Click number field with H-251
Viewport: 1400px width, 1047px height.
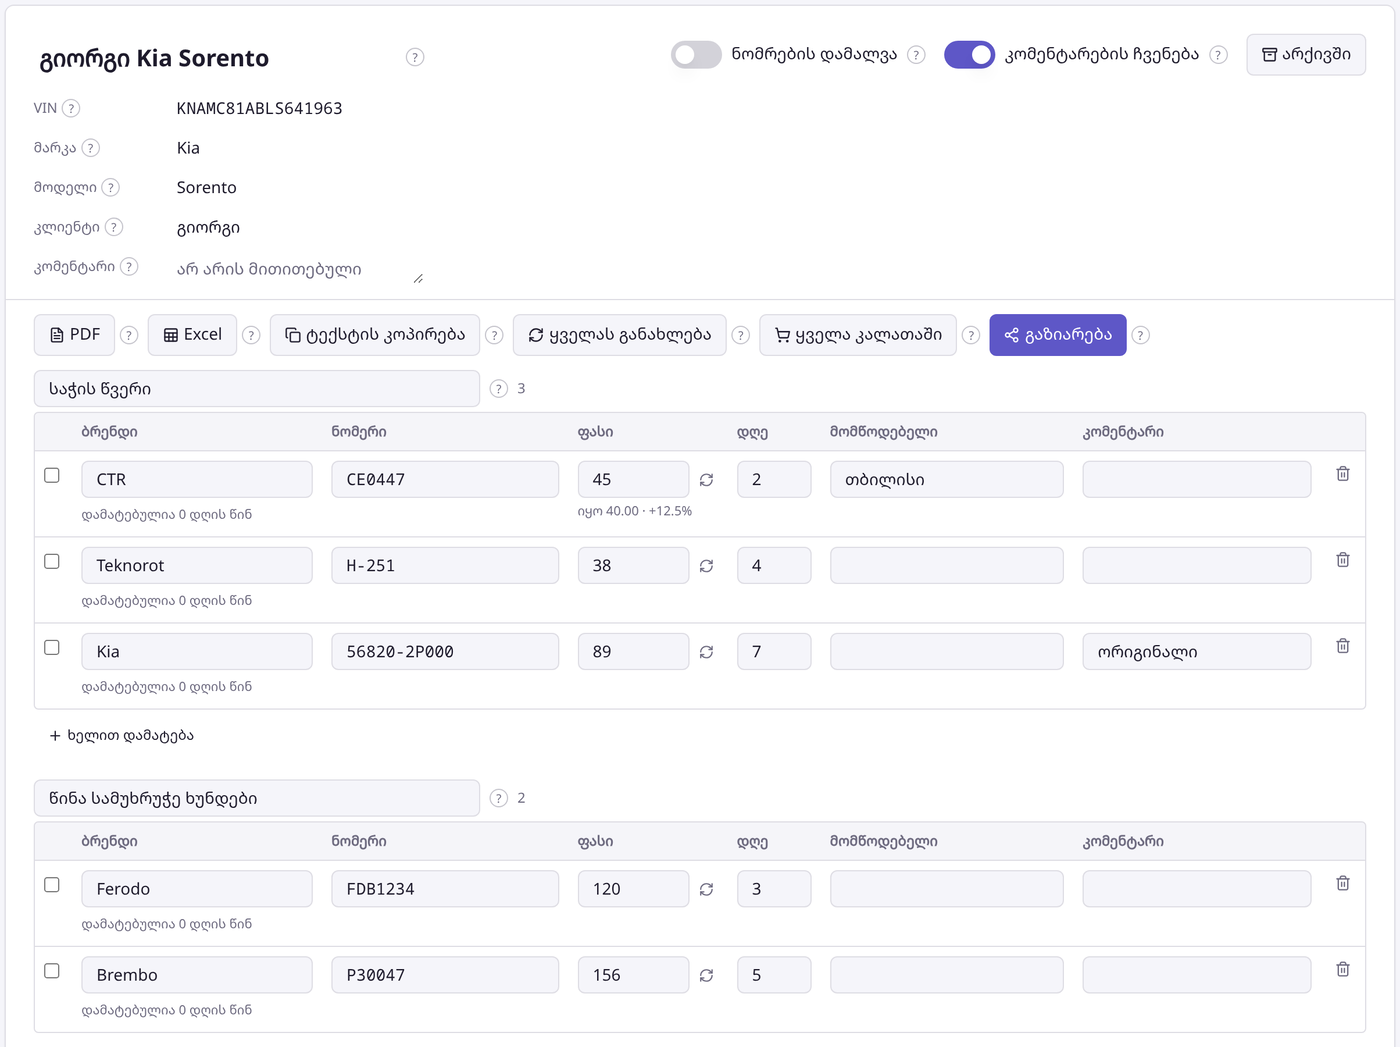tap(445, 565)
